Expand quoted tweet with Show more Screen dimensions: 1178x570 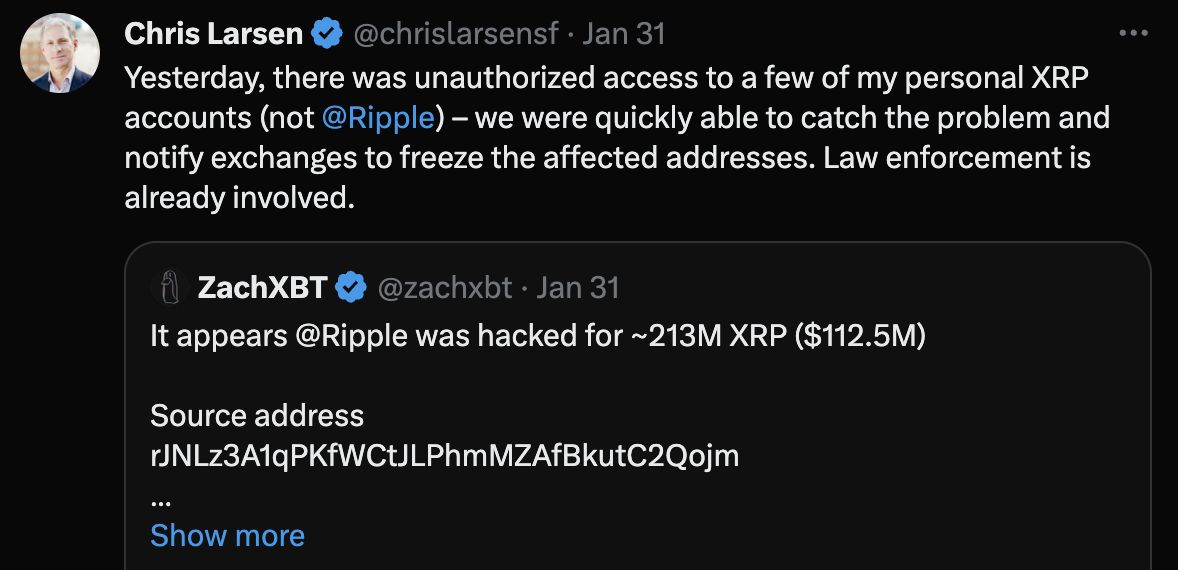coord(227,535)
